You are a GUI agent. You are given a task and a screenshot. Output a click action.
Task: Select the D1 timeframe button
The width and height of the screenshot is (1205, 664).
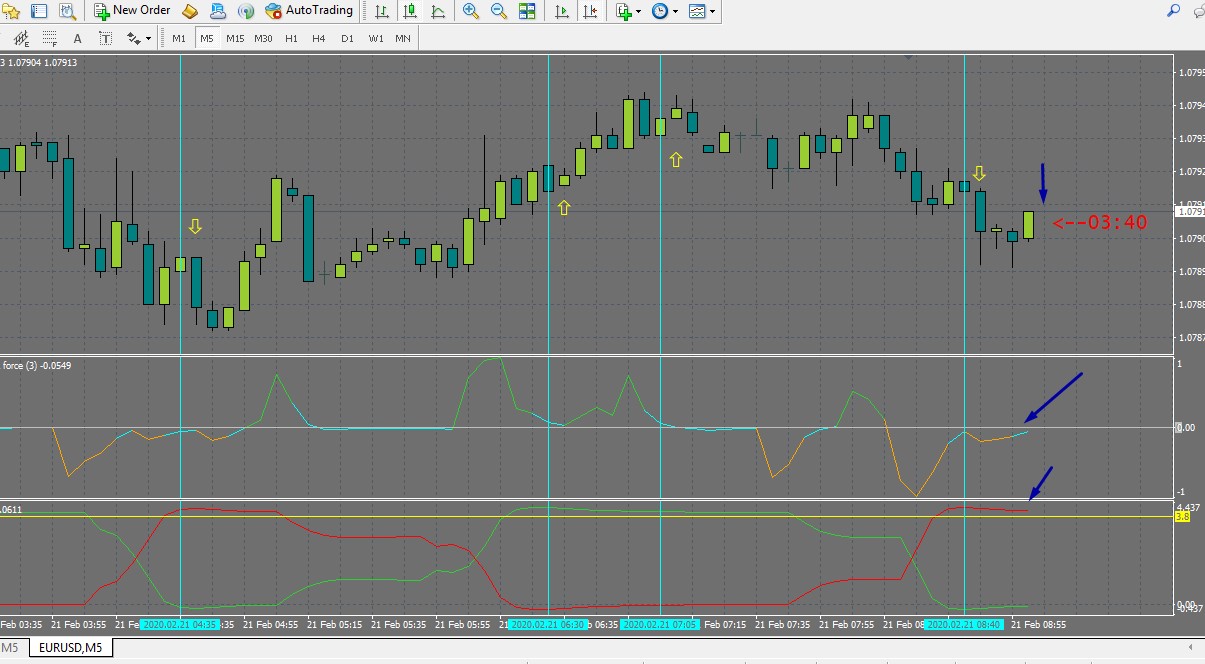click(x=347, y=38)
